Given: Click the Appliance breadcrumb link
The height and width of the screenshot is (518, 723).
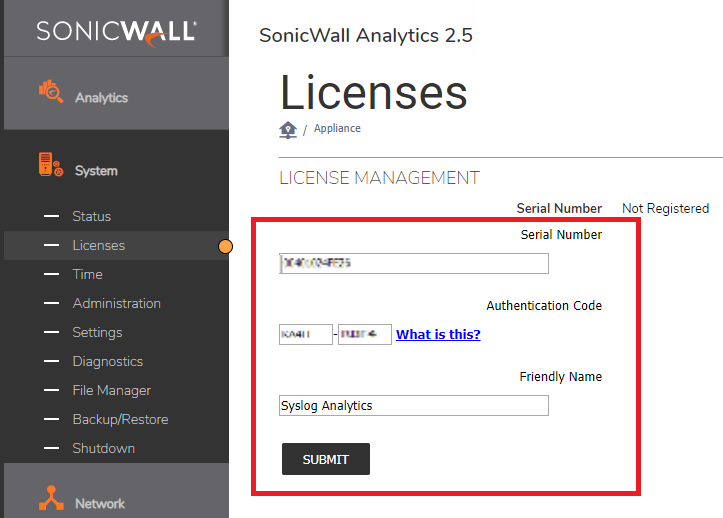Looking at the screenshot, I should (x=337, y=129).
